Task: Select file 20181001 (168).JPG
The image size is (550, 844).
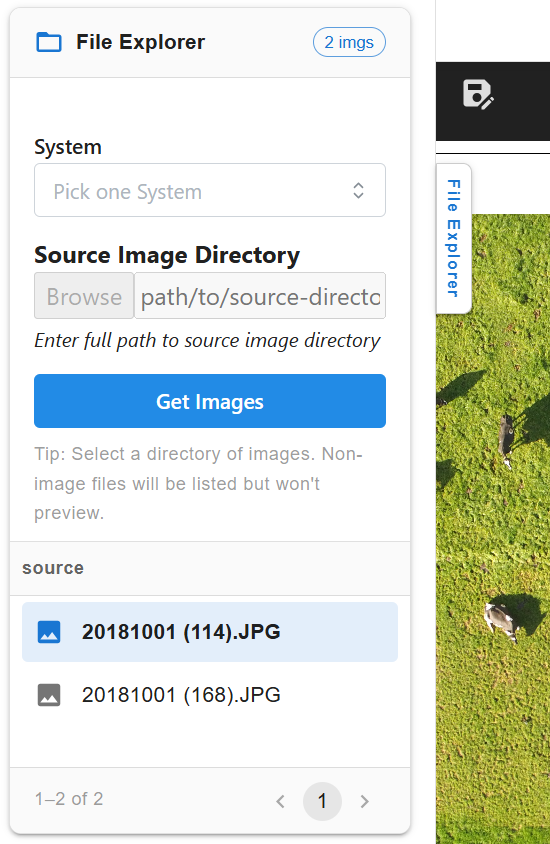Action: click(210, 695)
